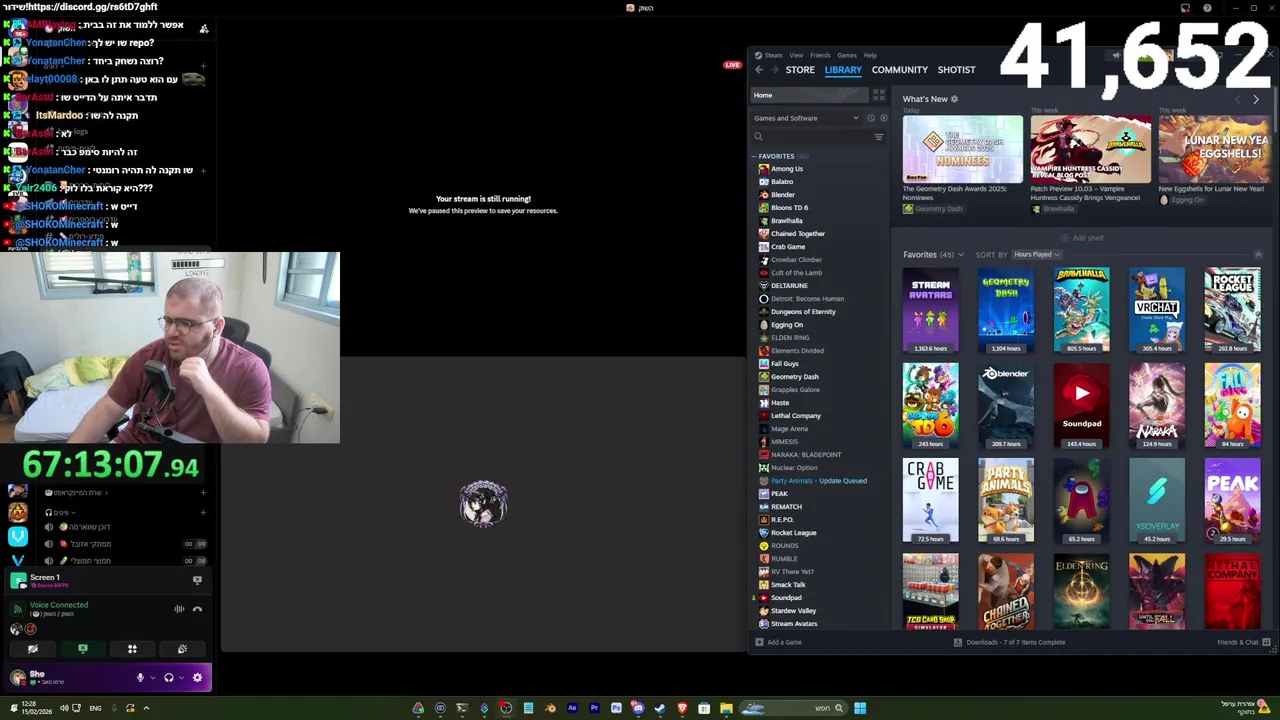Open the View menu in Steam
This screenshot has height=720, width=1280.
point(796,56)
